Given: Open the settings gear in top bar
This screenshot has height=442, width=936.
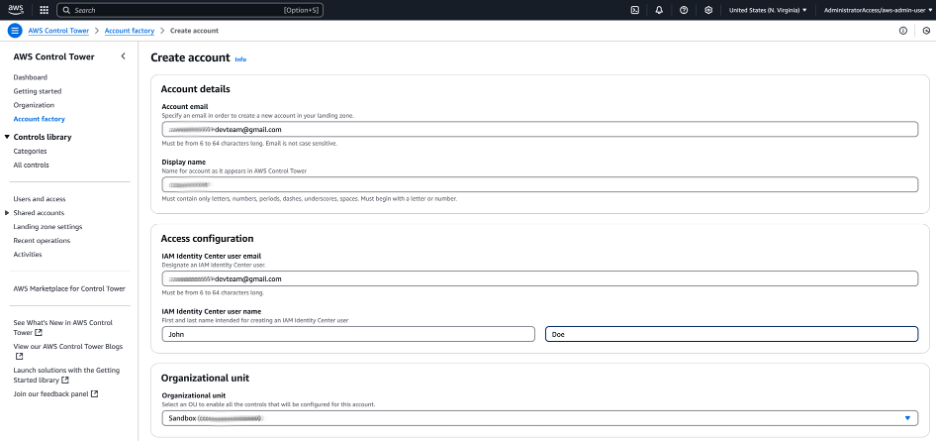Looking at the screenshot, I should [x=708, y=10].
